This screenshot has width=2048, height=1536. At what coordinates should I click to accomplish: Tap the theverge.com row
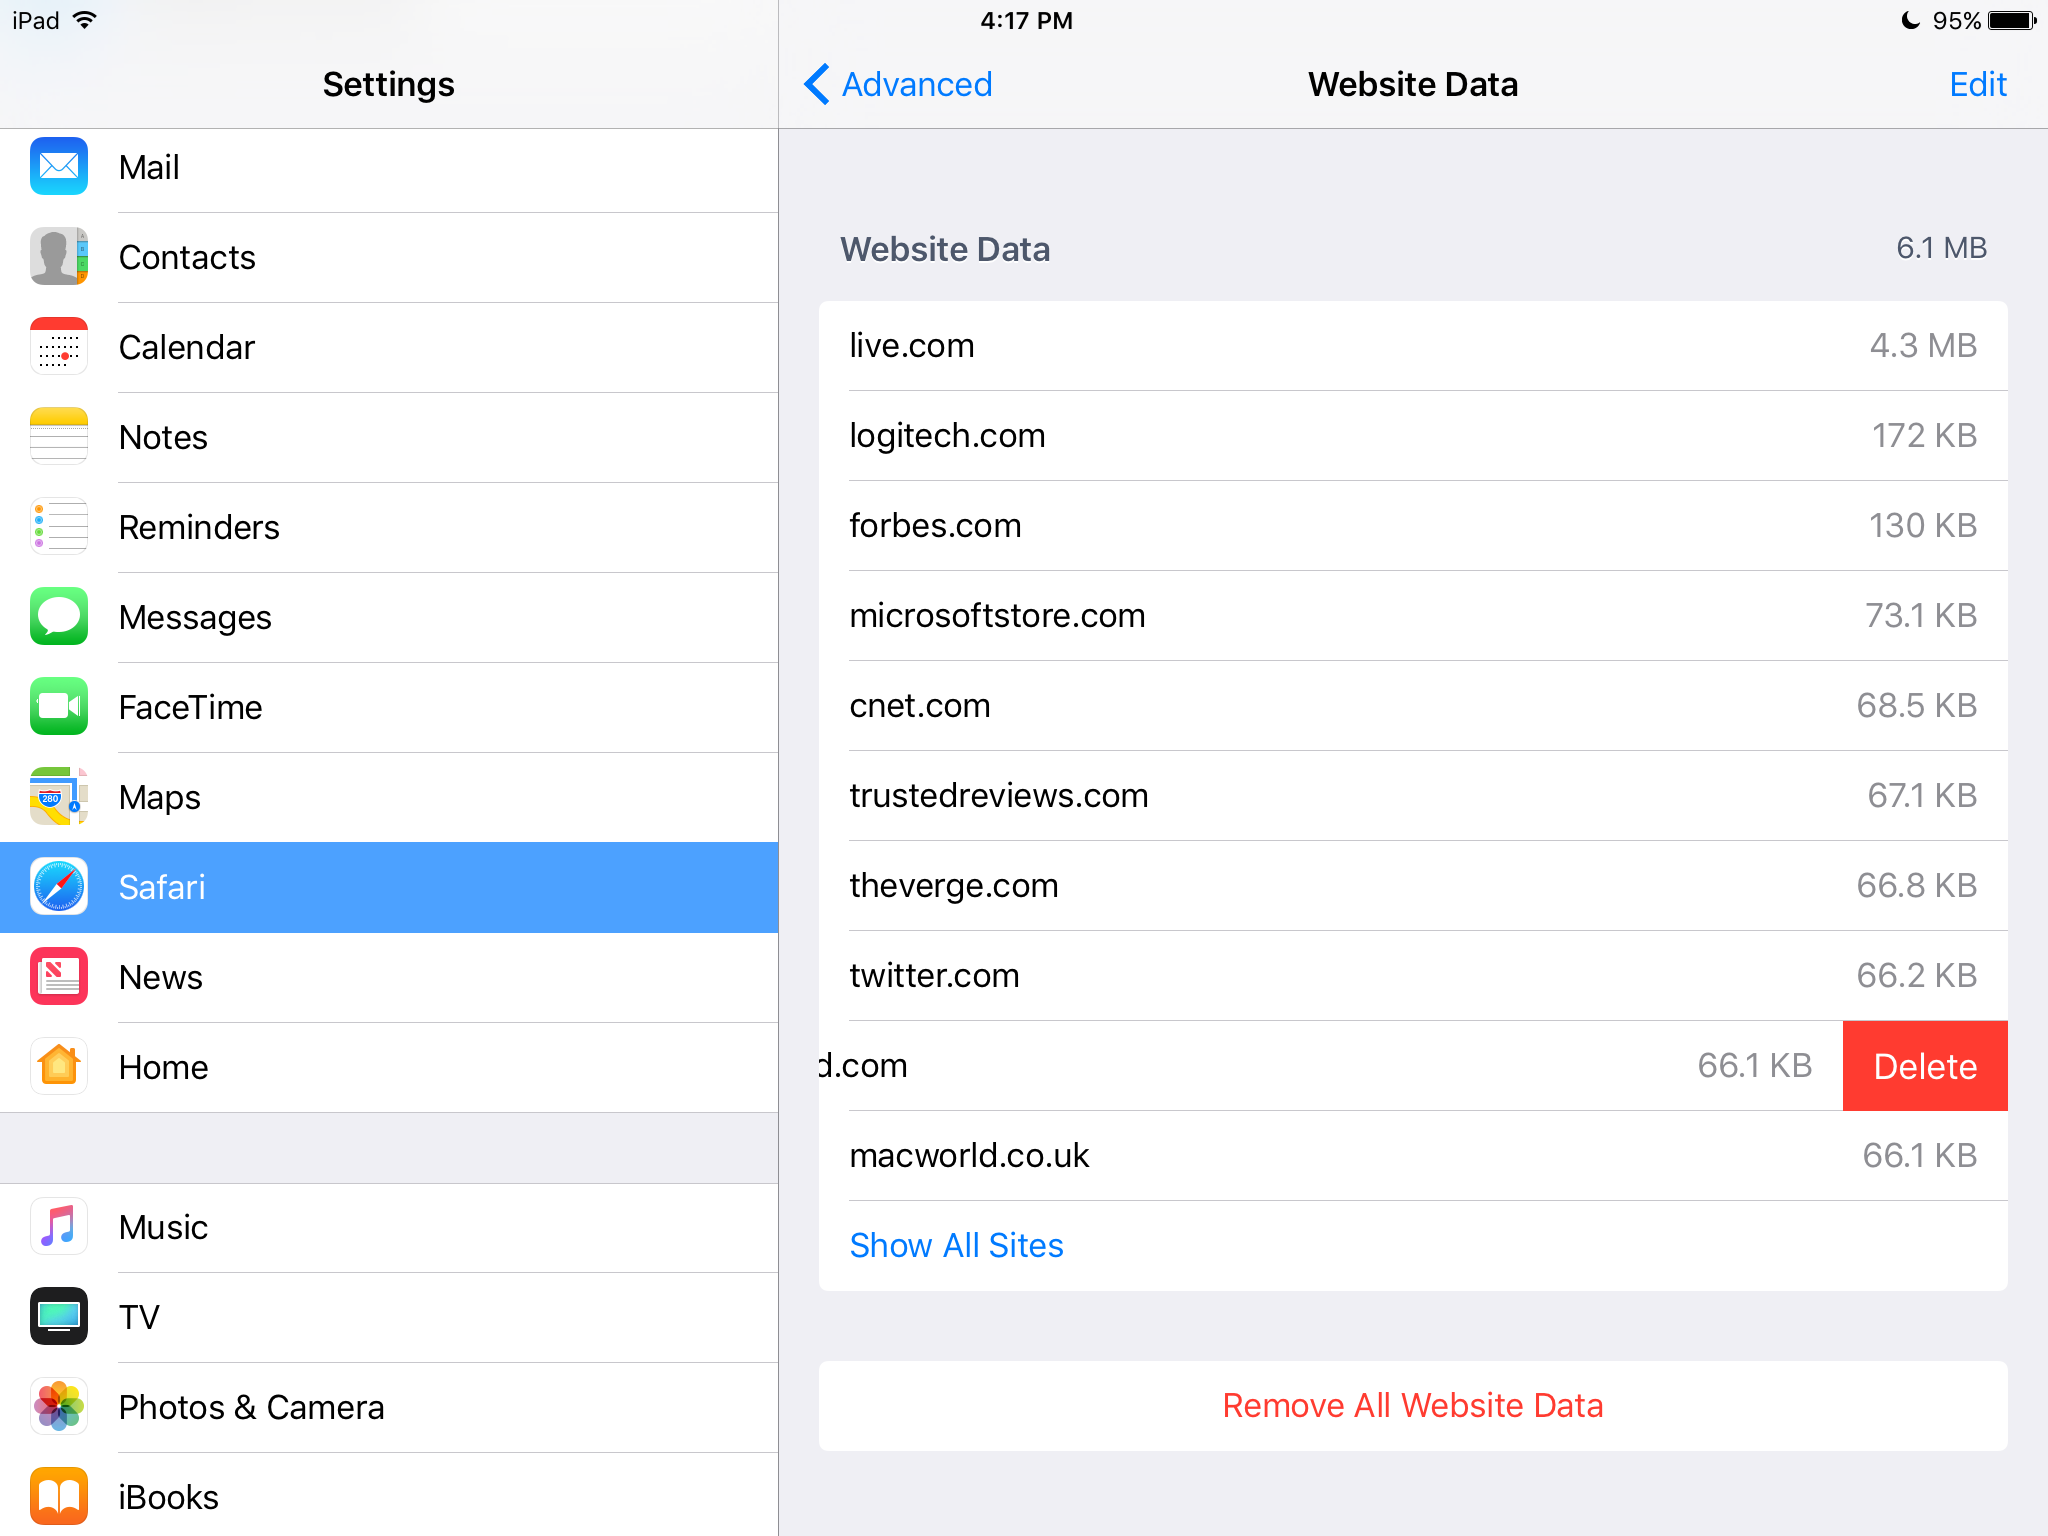[1412, 885]
